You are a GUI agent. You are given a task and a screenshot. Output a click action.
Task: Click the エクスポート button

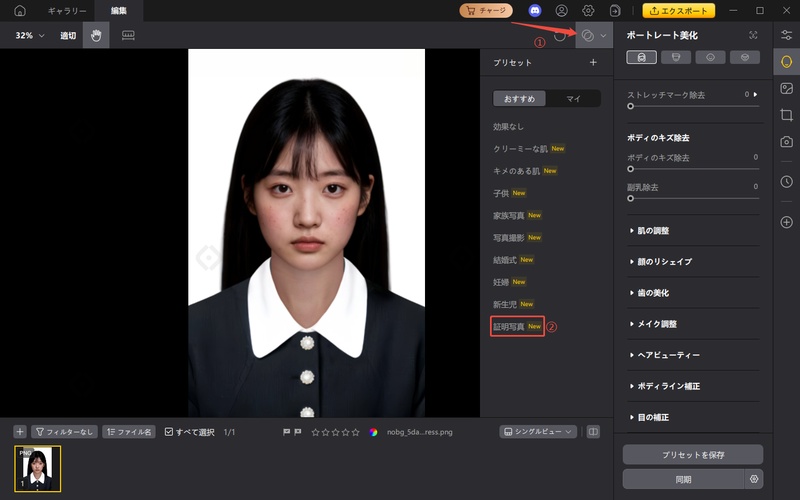click(x=679, y=10)
